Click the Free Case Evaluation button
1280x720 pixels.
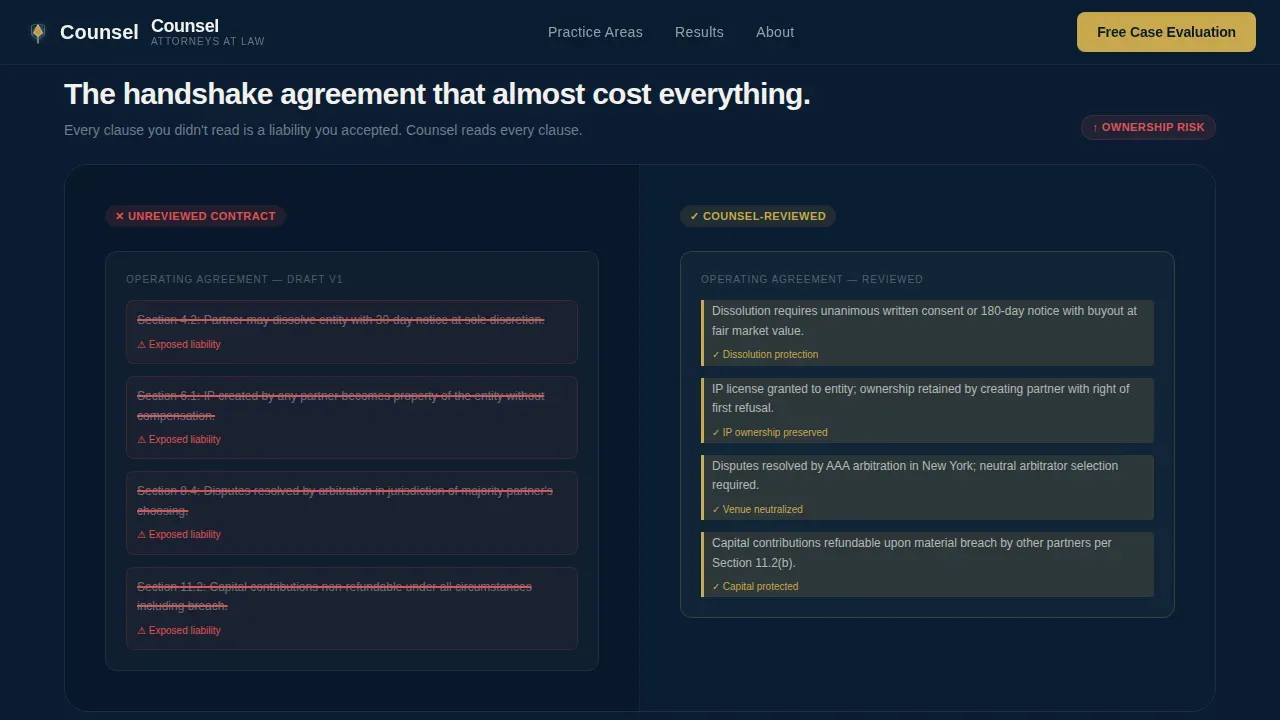click(1166, 32)
